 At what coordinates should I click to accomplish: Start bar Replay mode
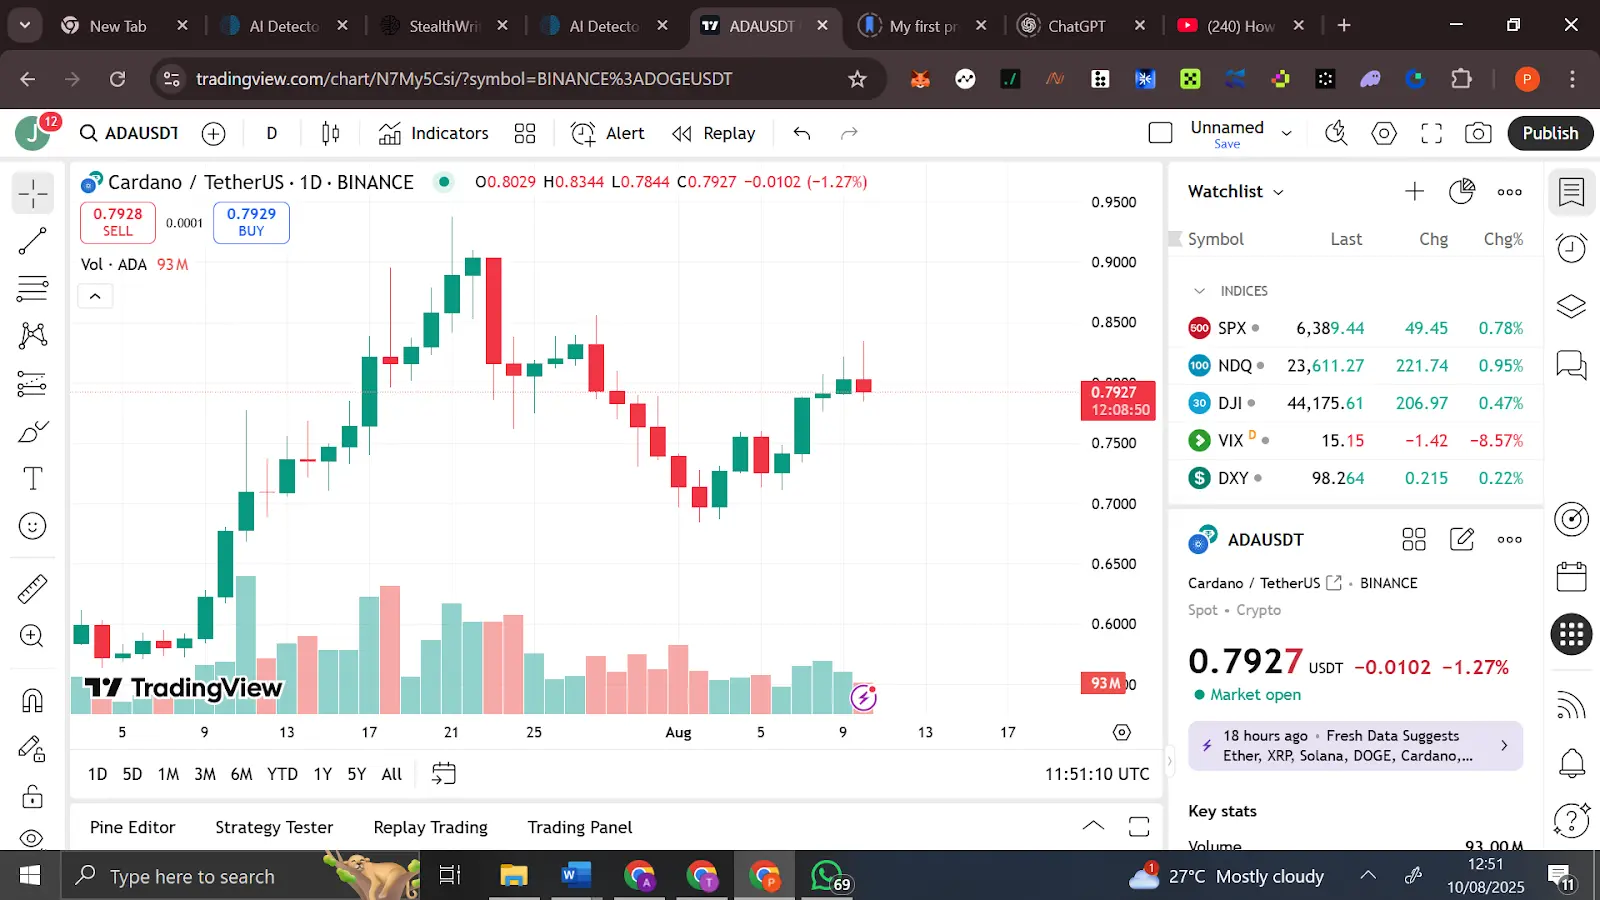[x=714, y=133]
